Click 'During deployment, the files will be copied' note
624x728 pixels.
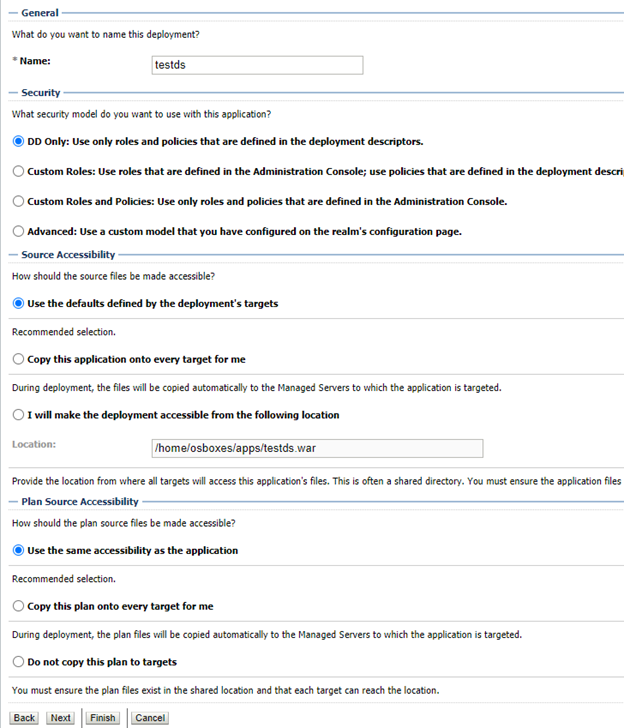click(257, 388)
